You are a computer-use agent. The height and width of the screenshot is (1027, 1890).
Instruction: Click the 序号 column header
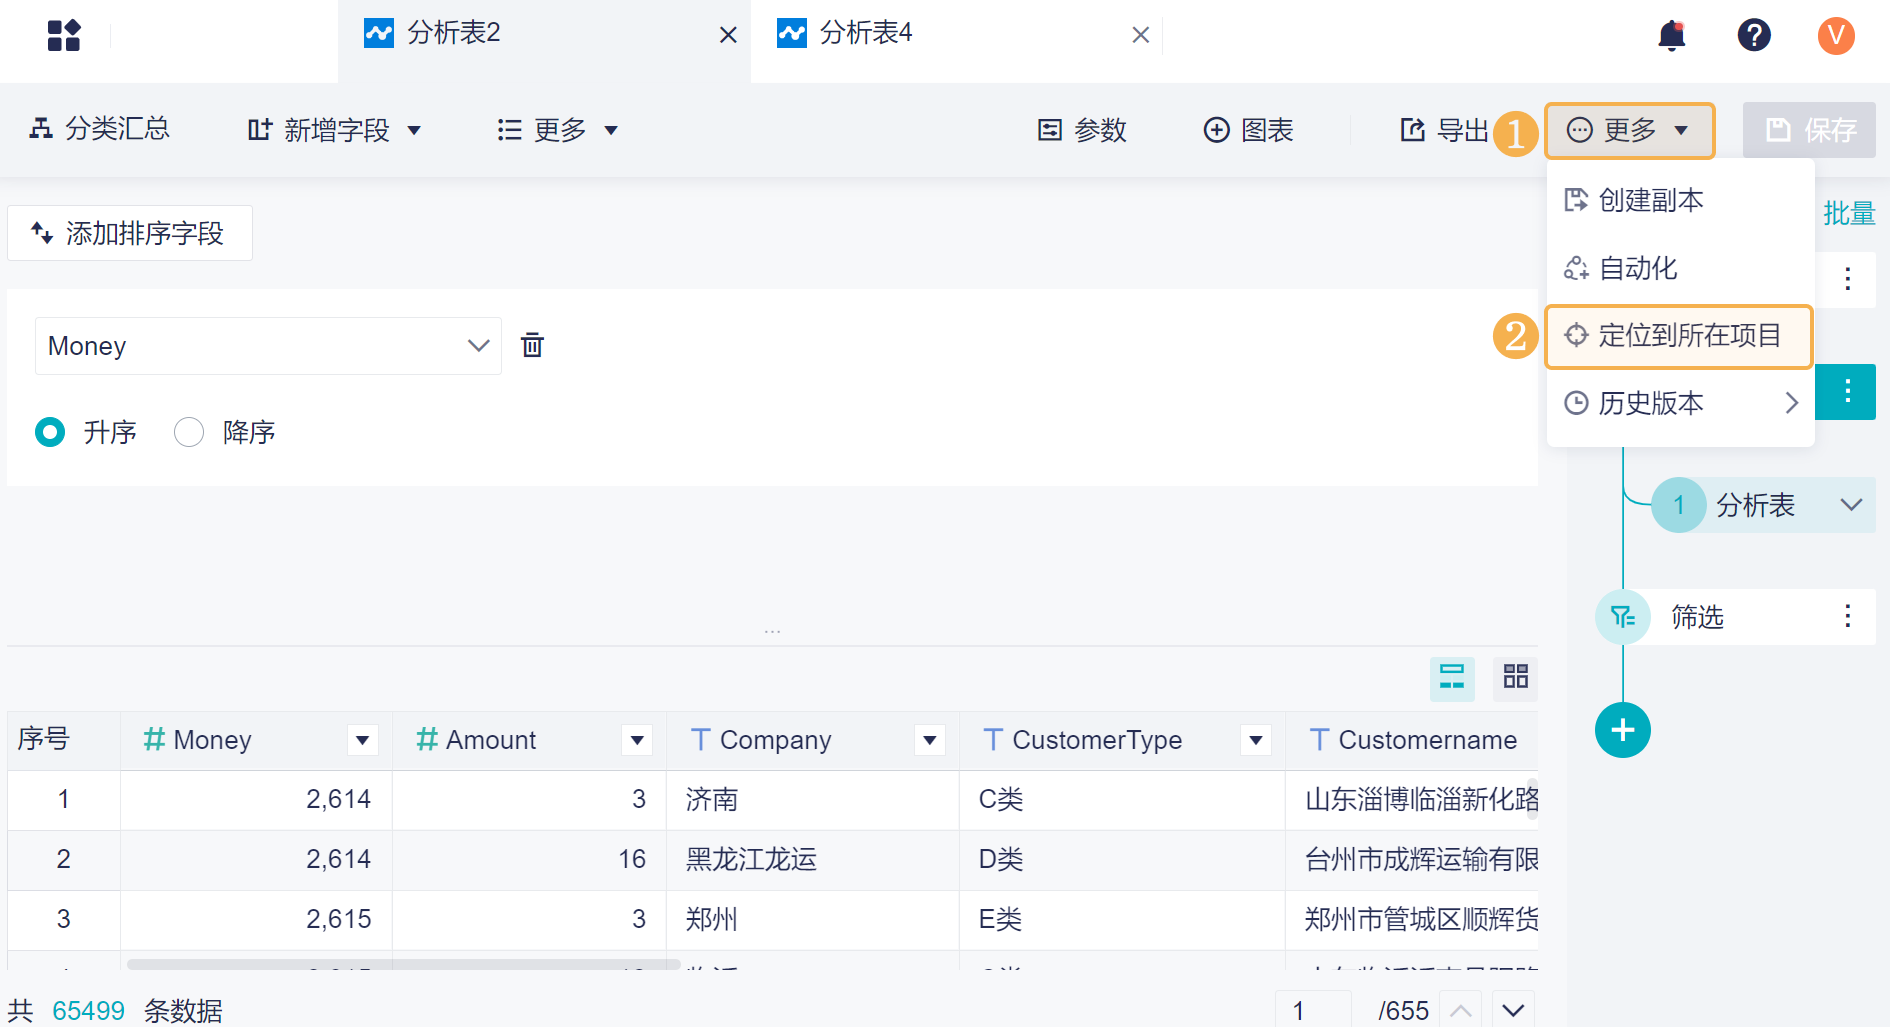click(64, 740)
